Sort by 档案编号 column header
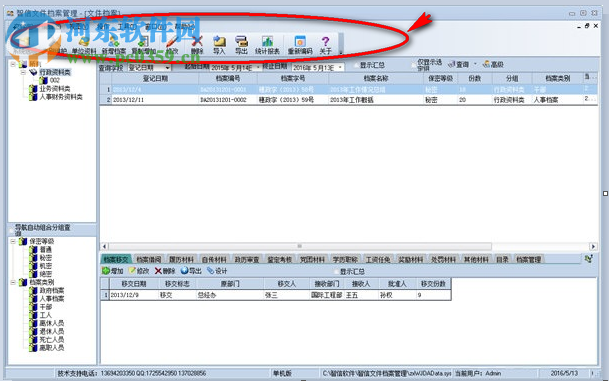 [x=228, y=78]
